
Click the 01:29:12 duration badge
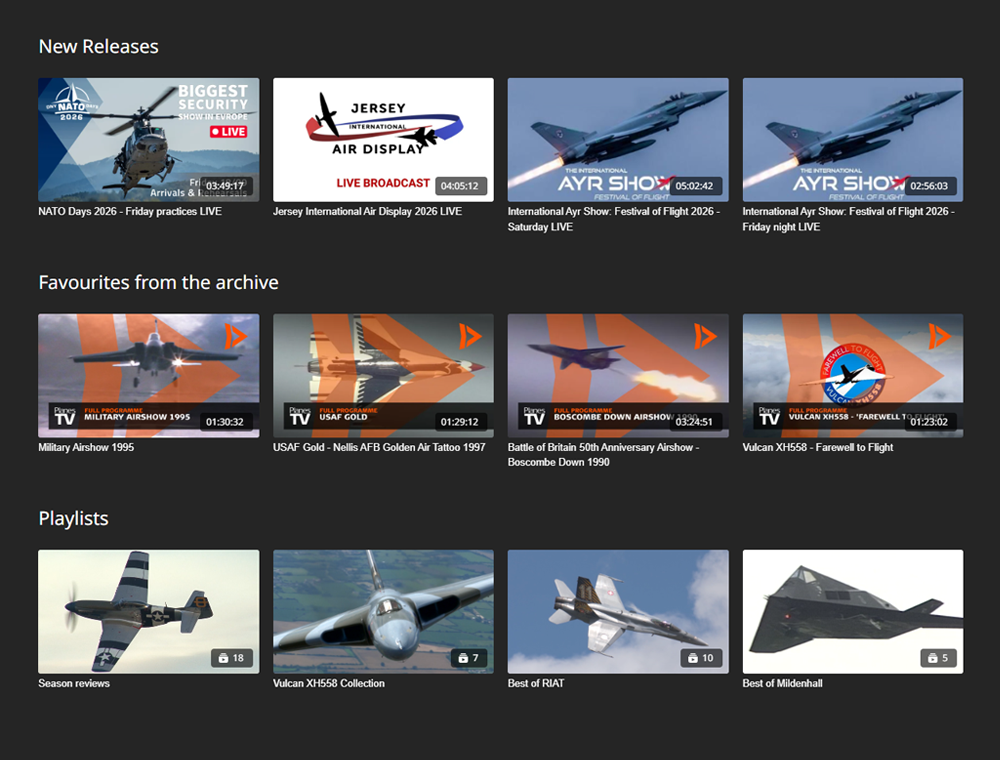point(460,422)
